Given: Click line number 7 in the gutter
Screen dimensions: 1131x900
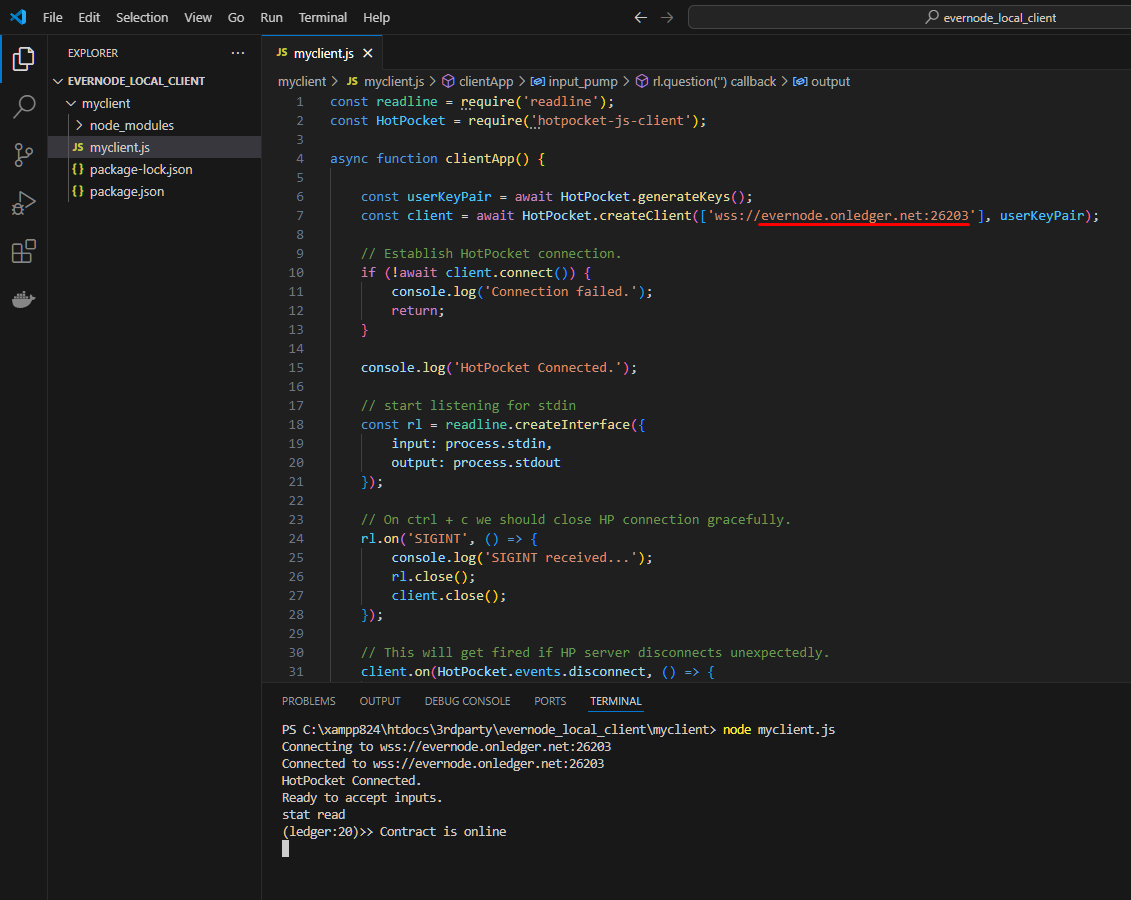Looking at the screenshot, I should [x=299, y=216].
